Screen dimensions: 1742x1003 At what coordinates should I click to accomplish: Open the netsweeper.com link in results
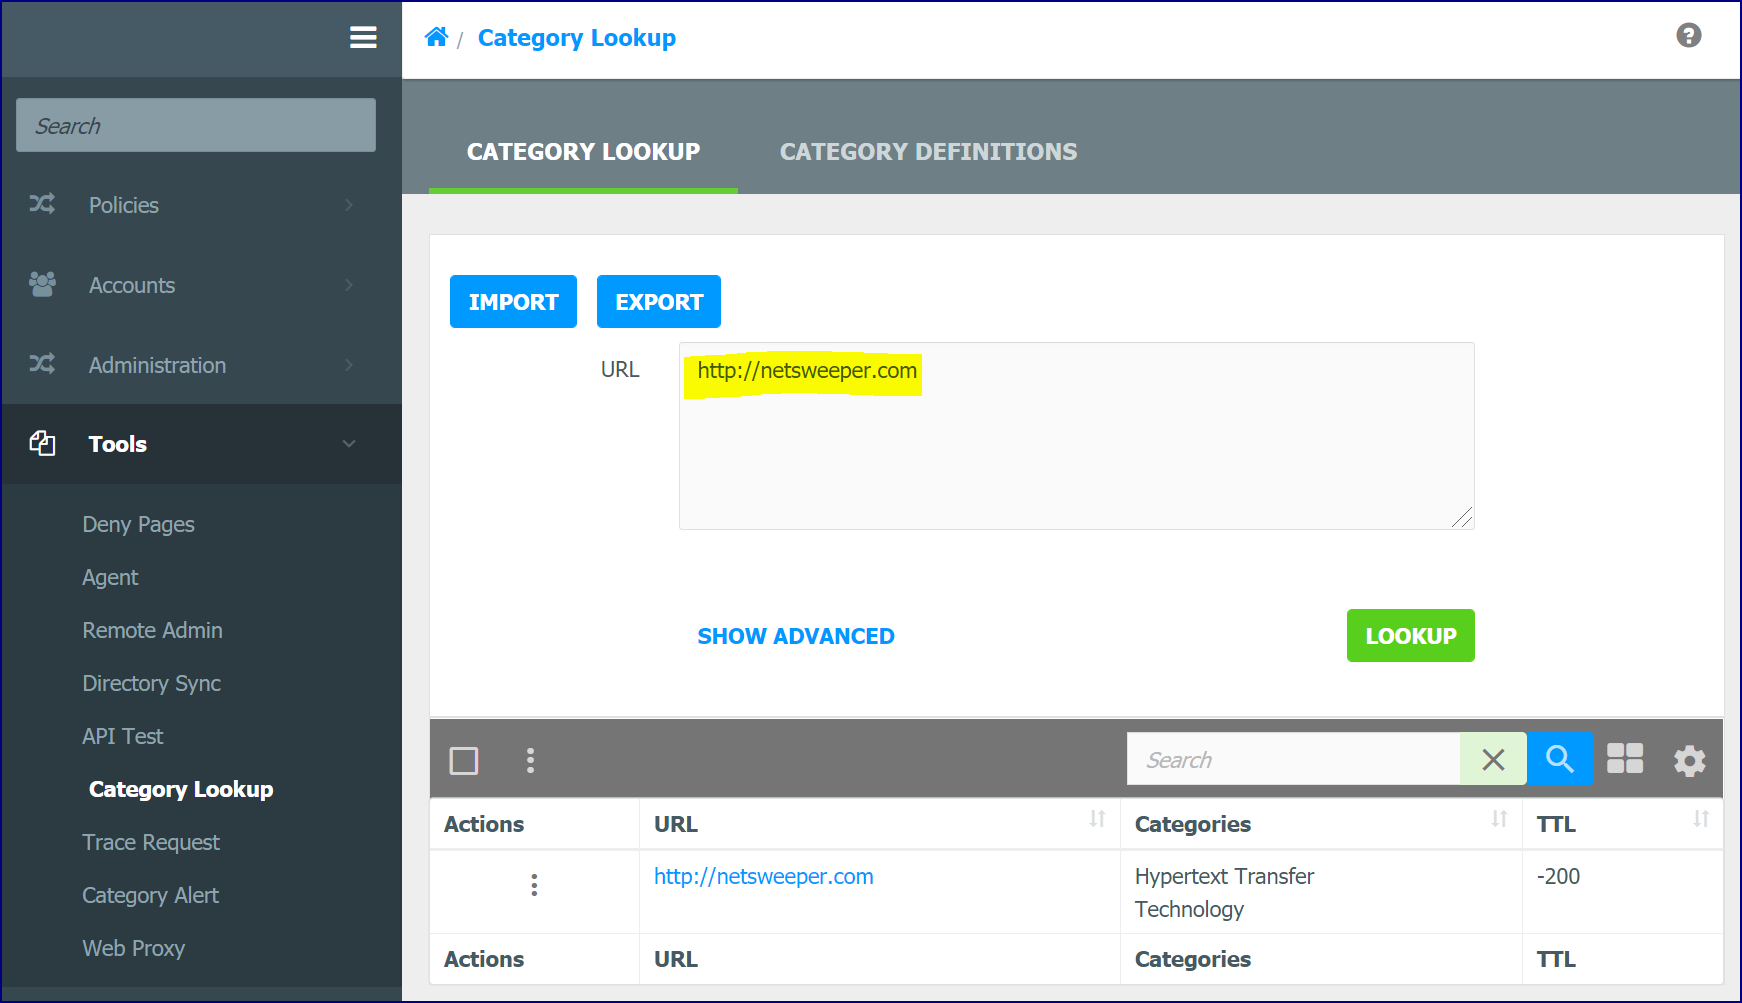tap(764, 876)
